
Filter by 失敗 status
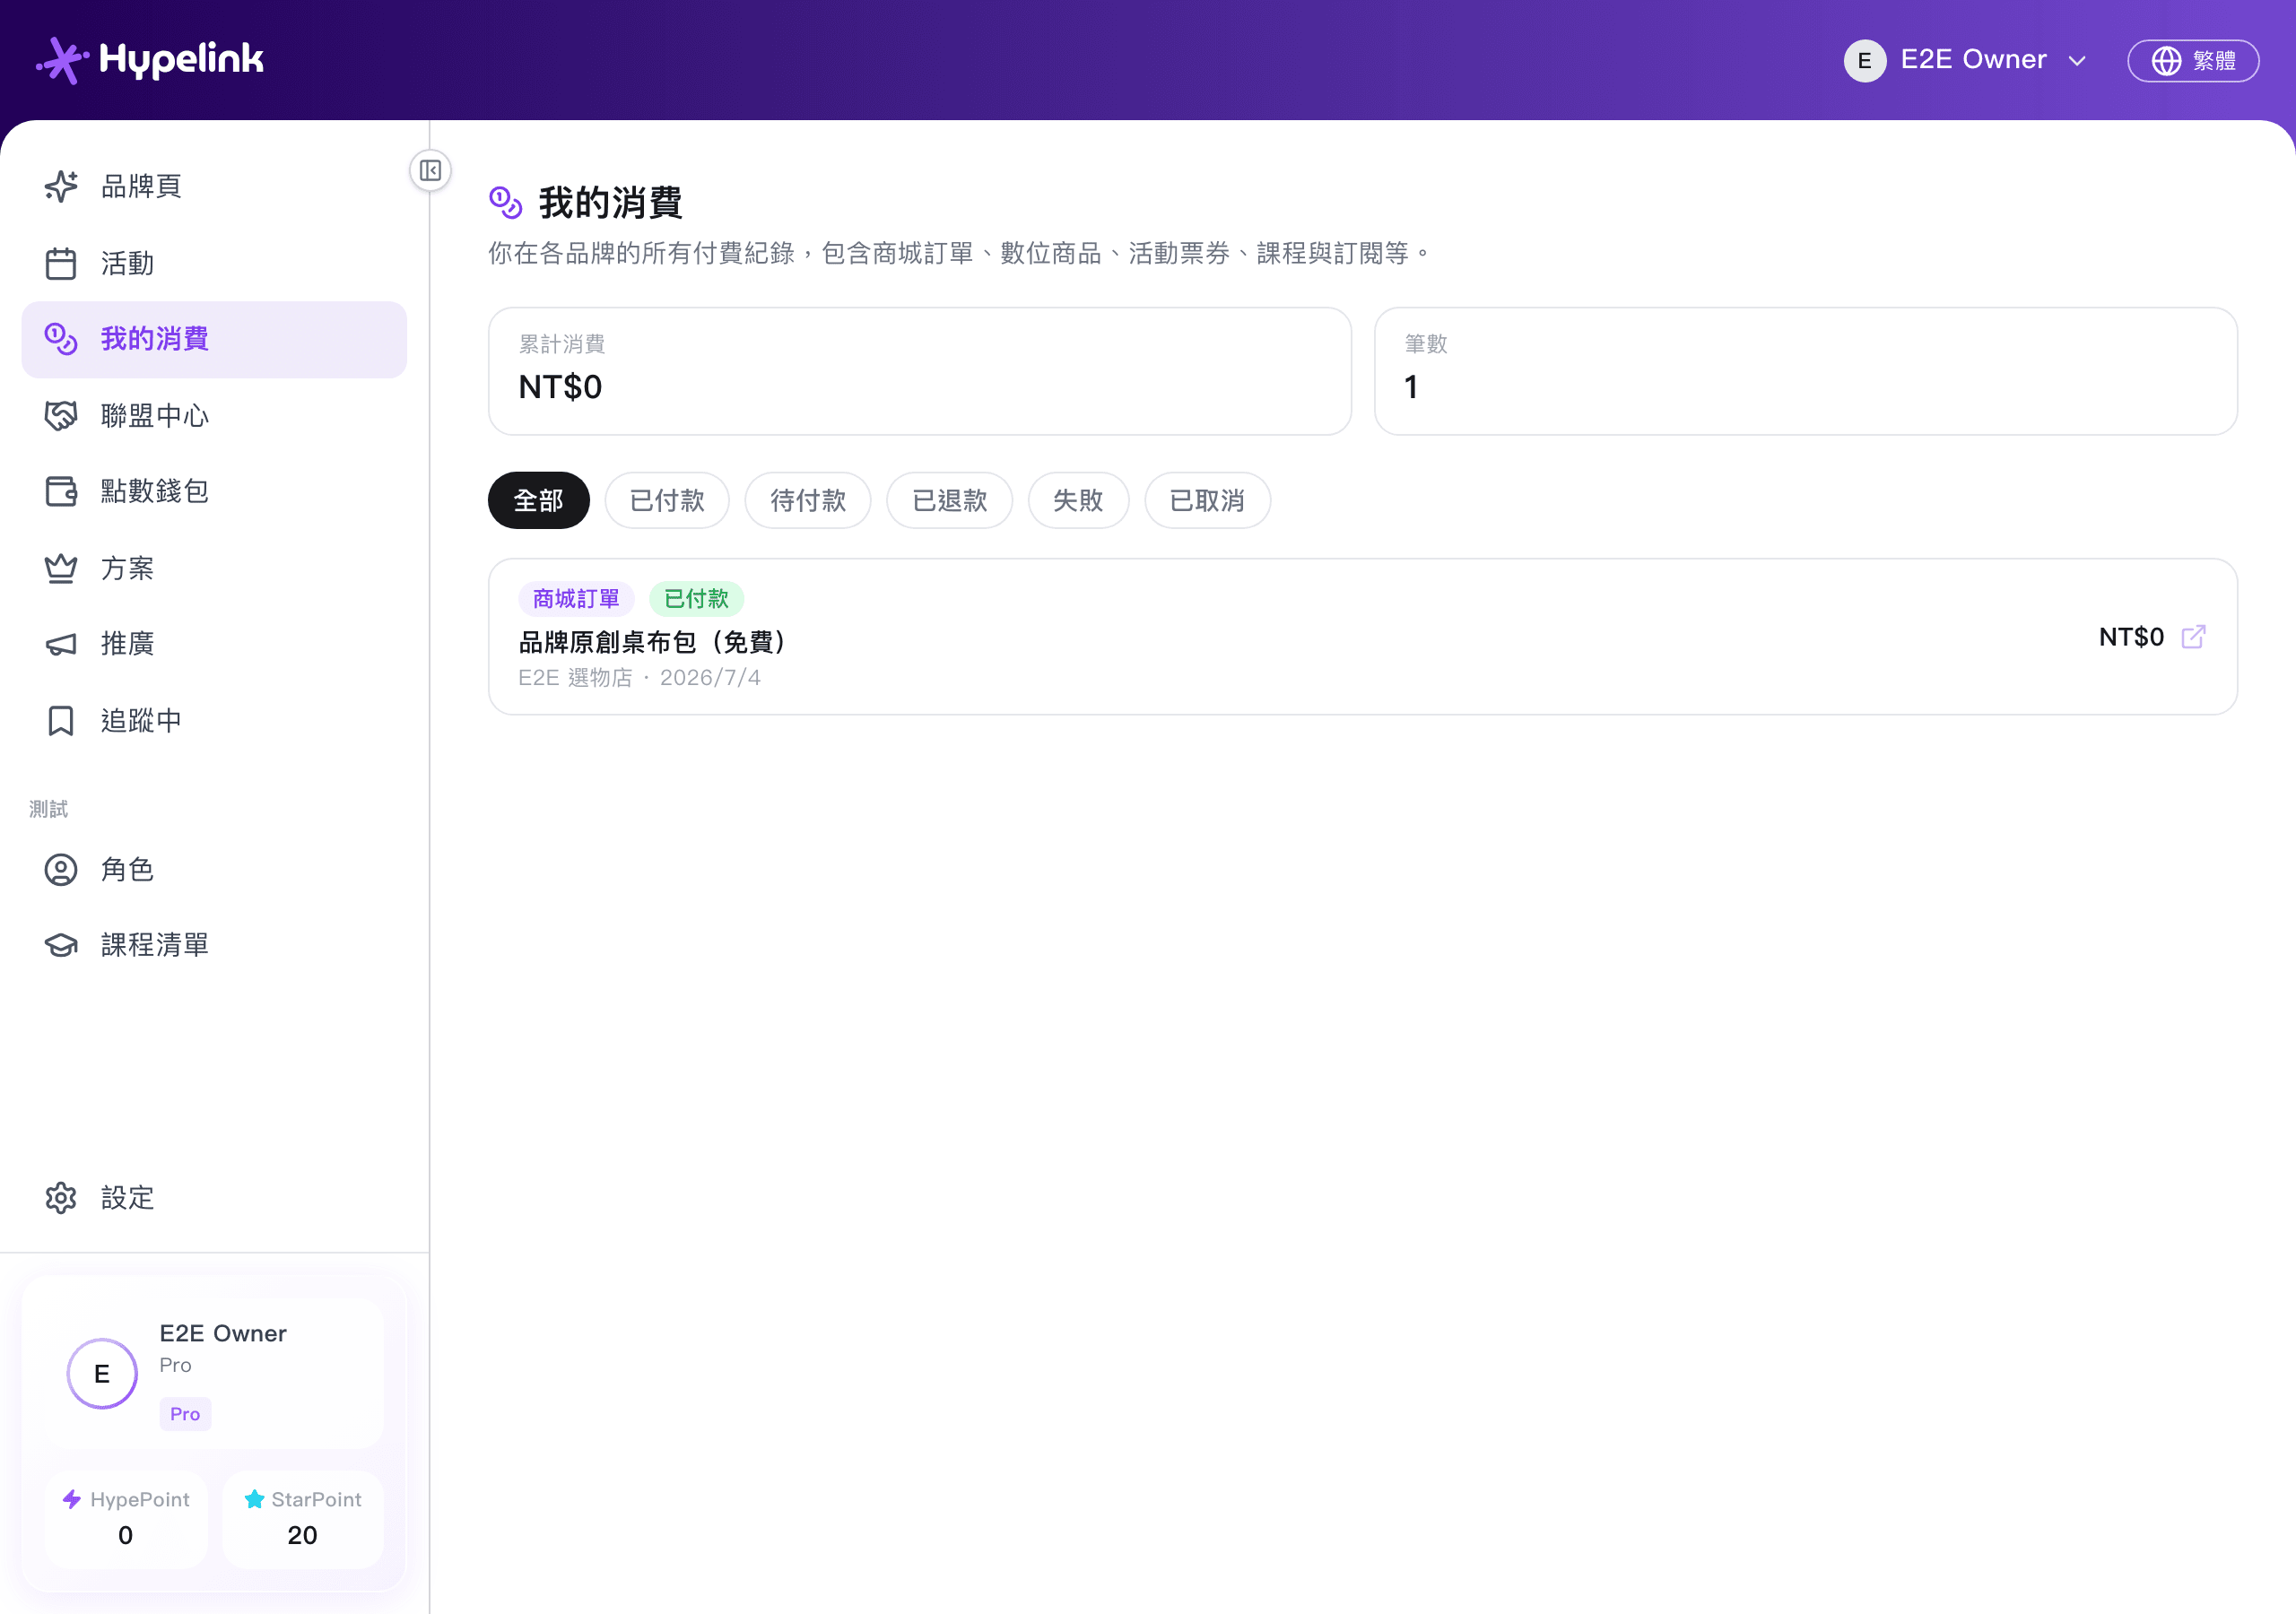point(1078,500)
